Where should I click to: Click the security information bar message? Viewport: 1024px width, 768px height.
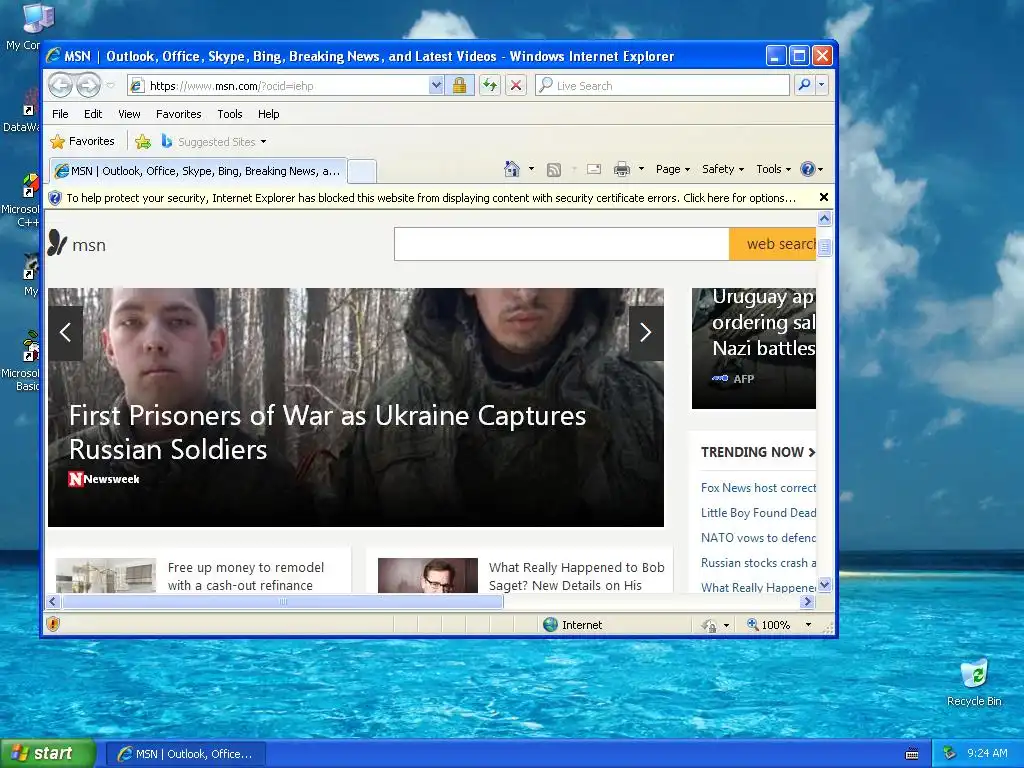431,198
